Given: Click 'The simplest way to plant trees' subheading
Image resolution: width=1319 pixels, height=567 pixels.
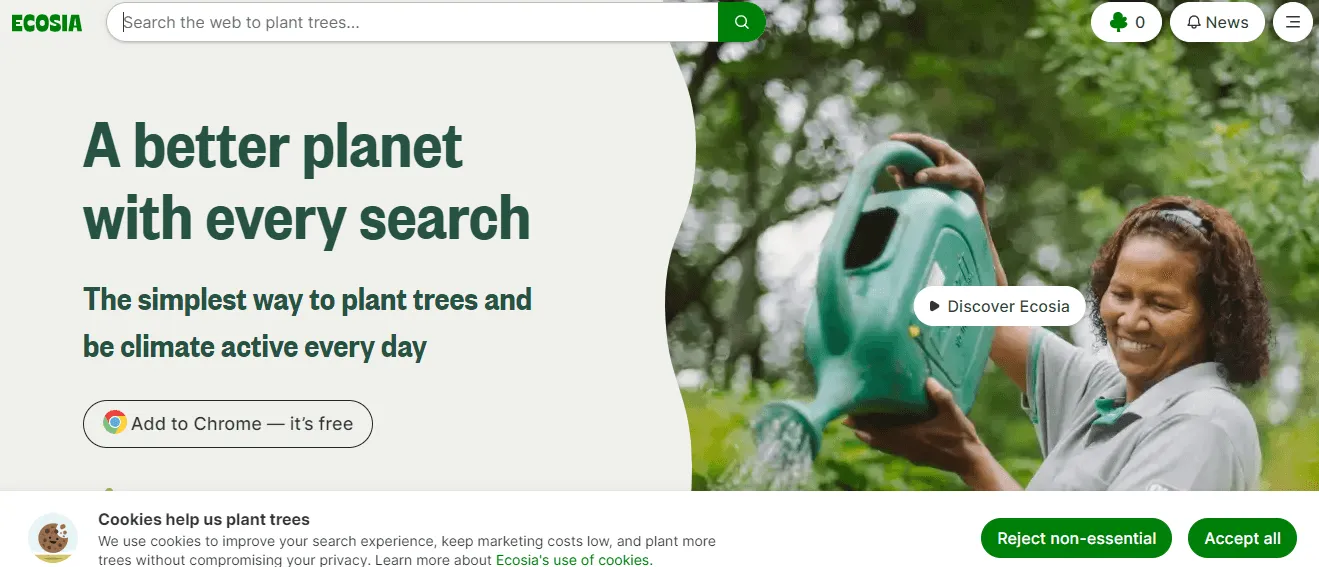Looking at the screenshot, I should 307,323.
